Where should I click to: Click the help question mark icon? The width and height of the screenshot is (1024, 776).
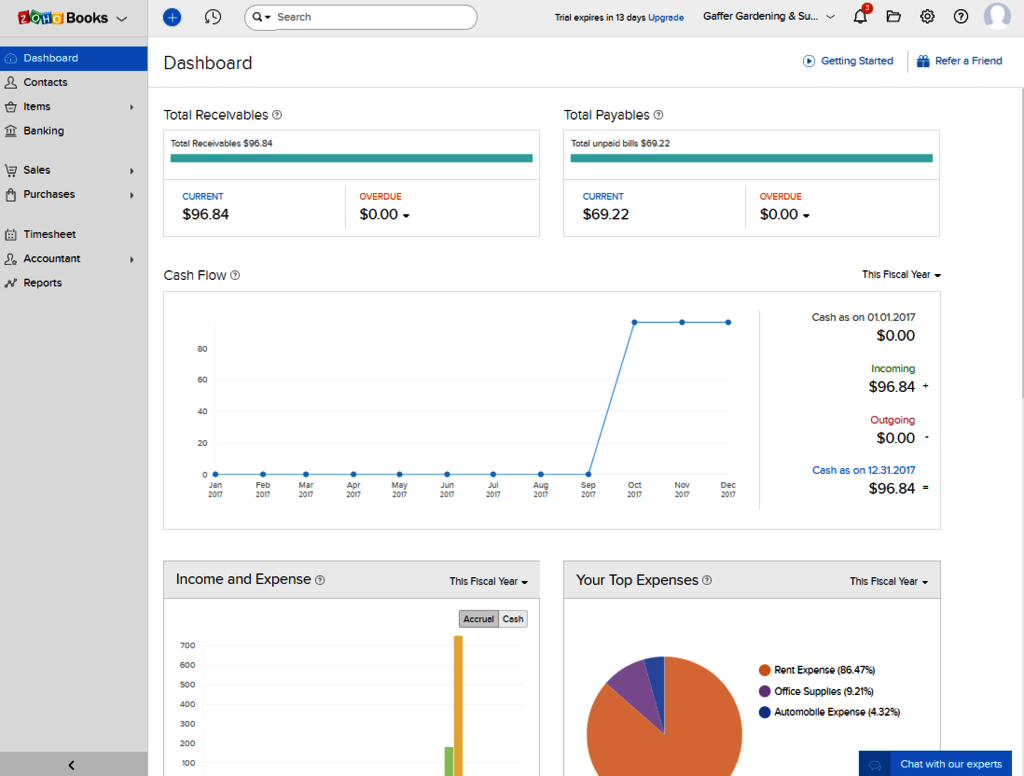961,17
